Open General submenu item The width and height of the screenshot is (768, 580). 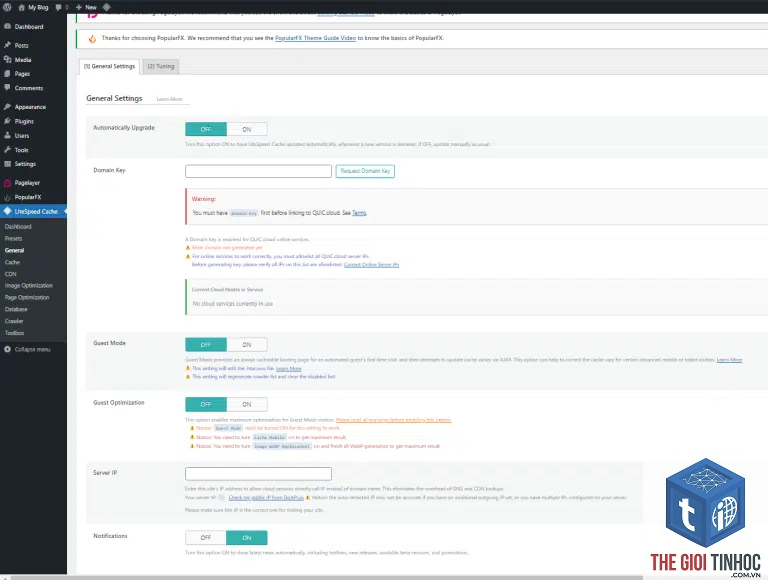tap(14, 250)
